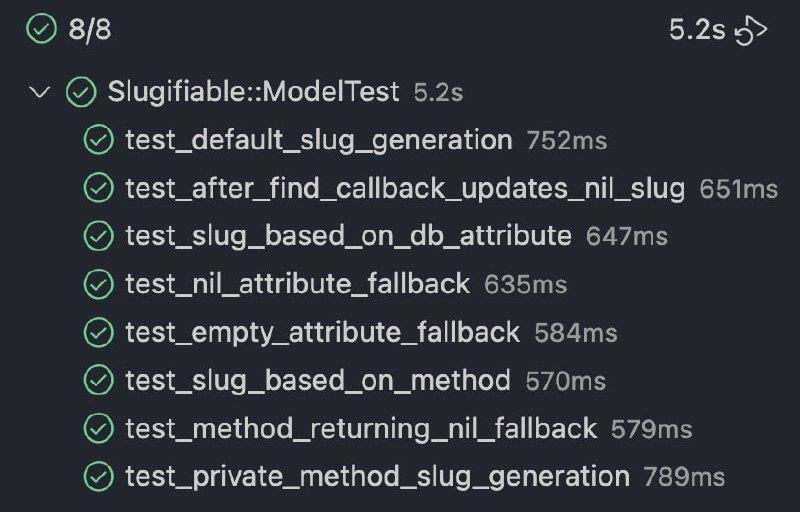Select test_default_slug_generation test
800x512 pixels.
point(318,141)
